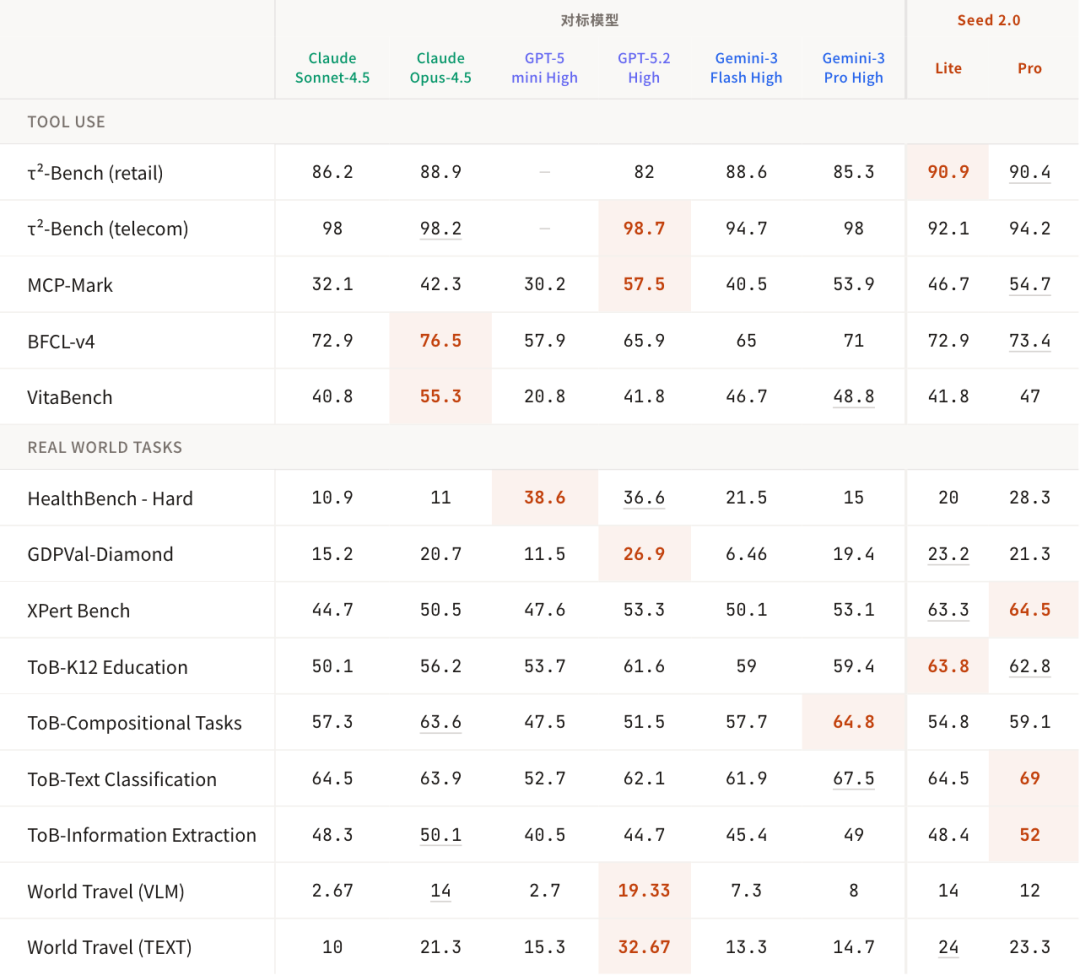The width and height of the screenshot is (1080, 975).
Task: Select the 对标模型 group header
Action: click(x=590, y=21)
